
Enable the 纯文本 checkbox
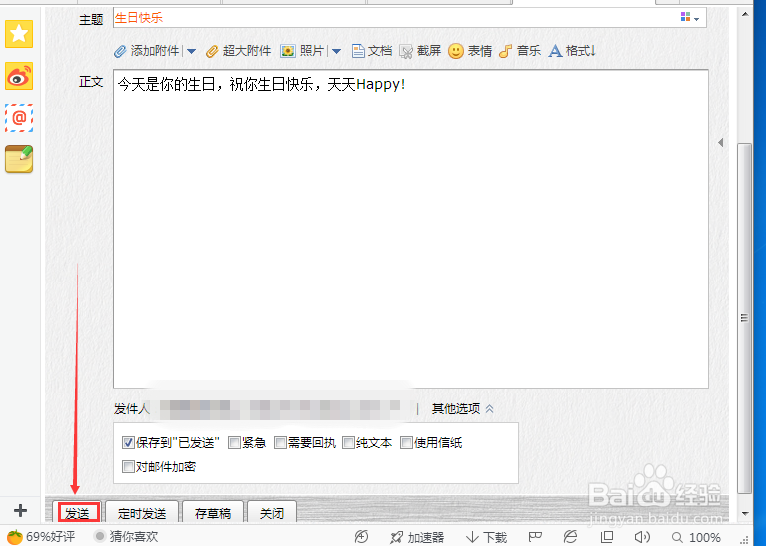(x=348, y=443)
